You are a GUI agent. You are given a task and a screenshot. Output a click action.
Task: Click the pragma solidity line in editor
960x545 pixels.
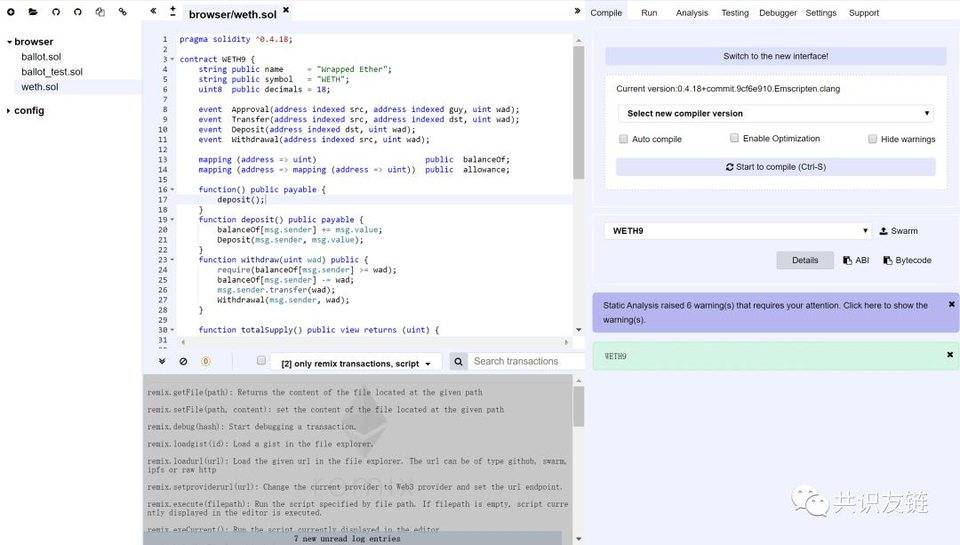pos(236,39)
